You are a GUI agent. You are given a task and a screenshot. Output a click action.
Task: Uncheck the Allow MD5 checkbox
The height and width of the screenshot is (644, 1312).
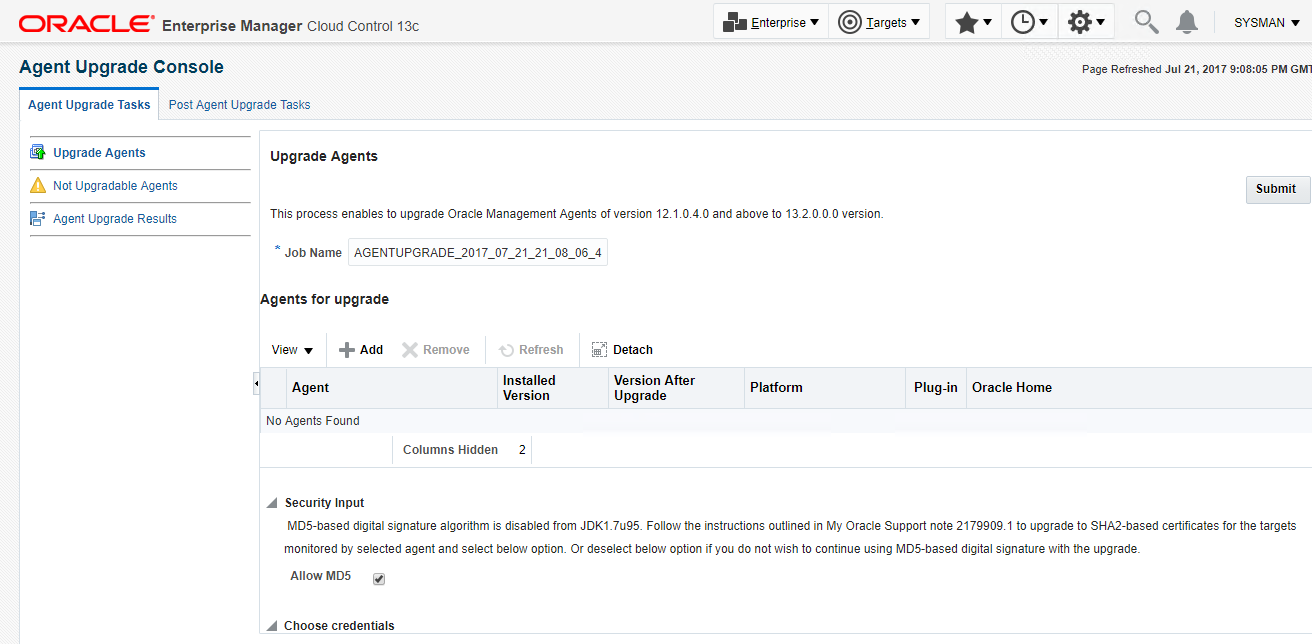[378, 577]
